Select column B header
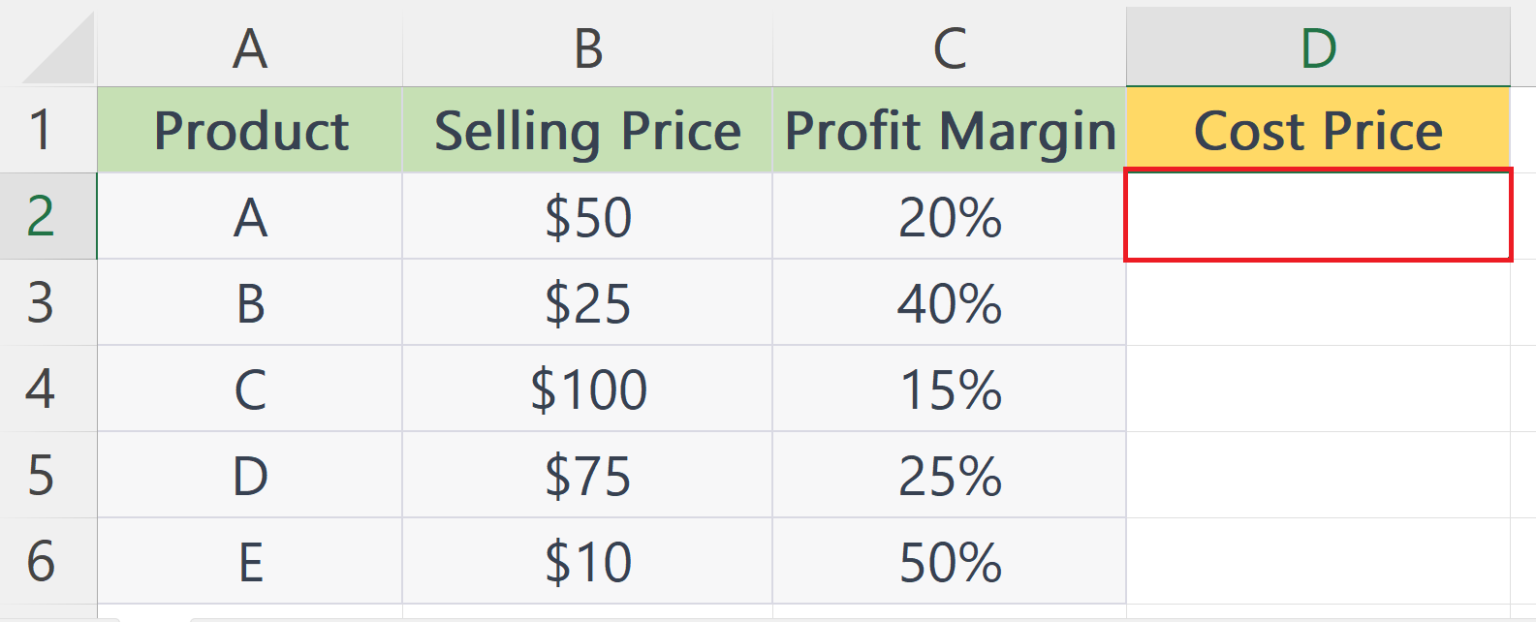 coord(588,47)
